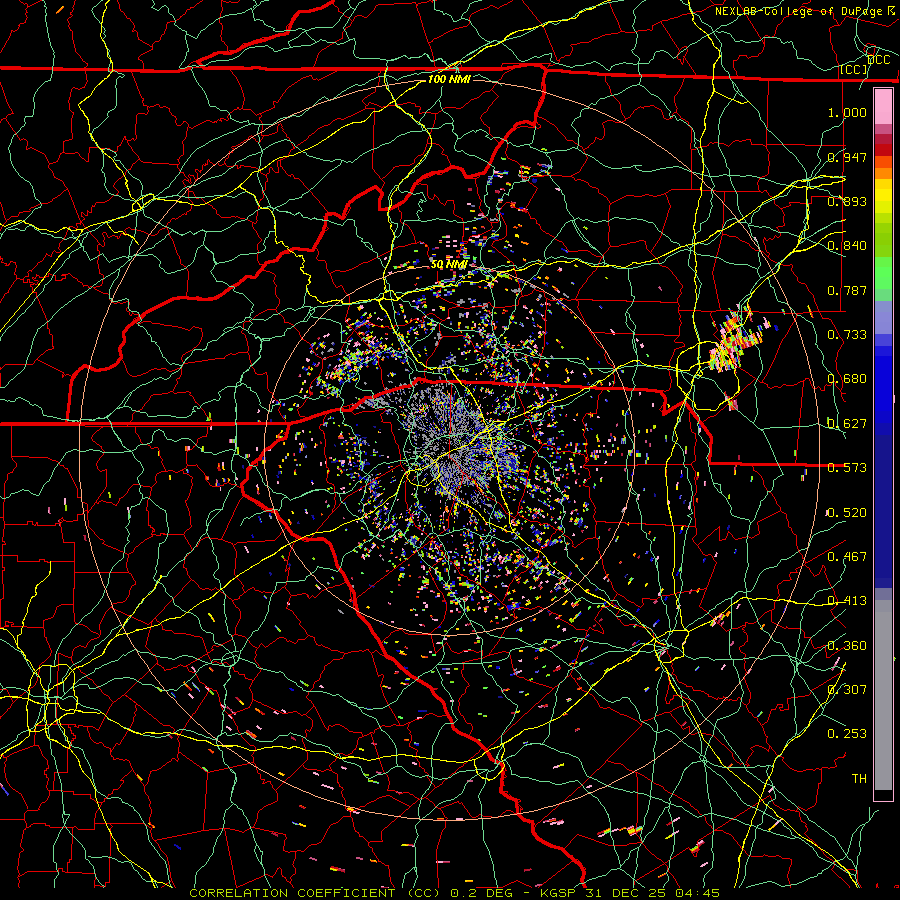Screen dimensions: 900x900
Task: Pick the pink segment at the color scale top
Action: pos(883,107)
